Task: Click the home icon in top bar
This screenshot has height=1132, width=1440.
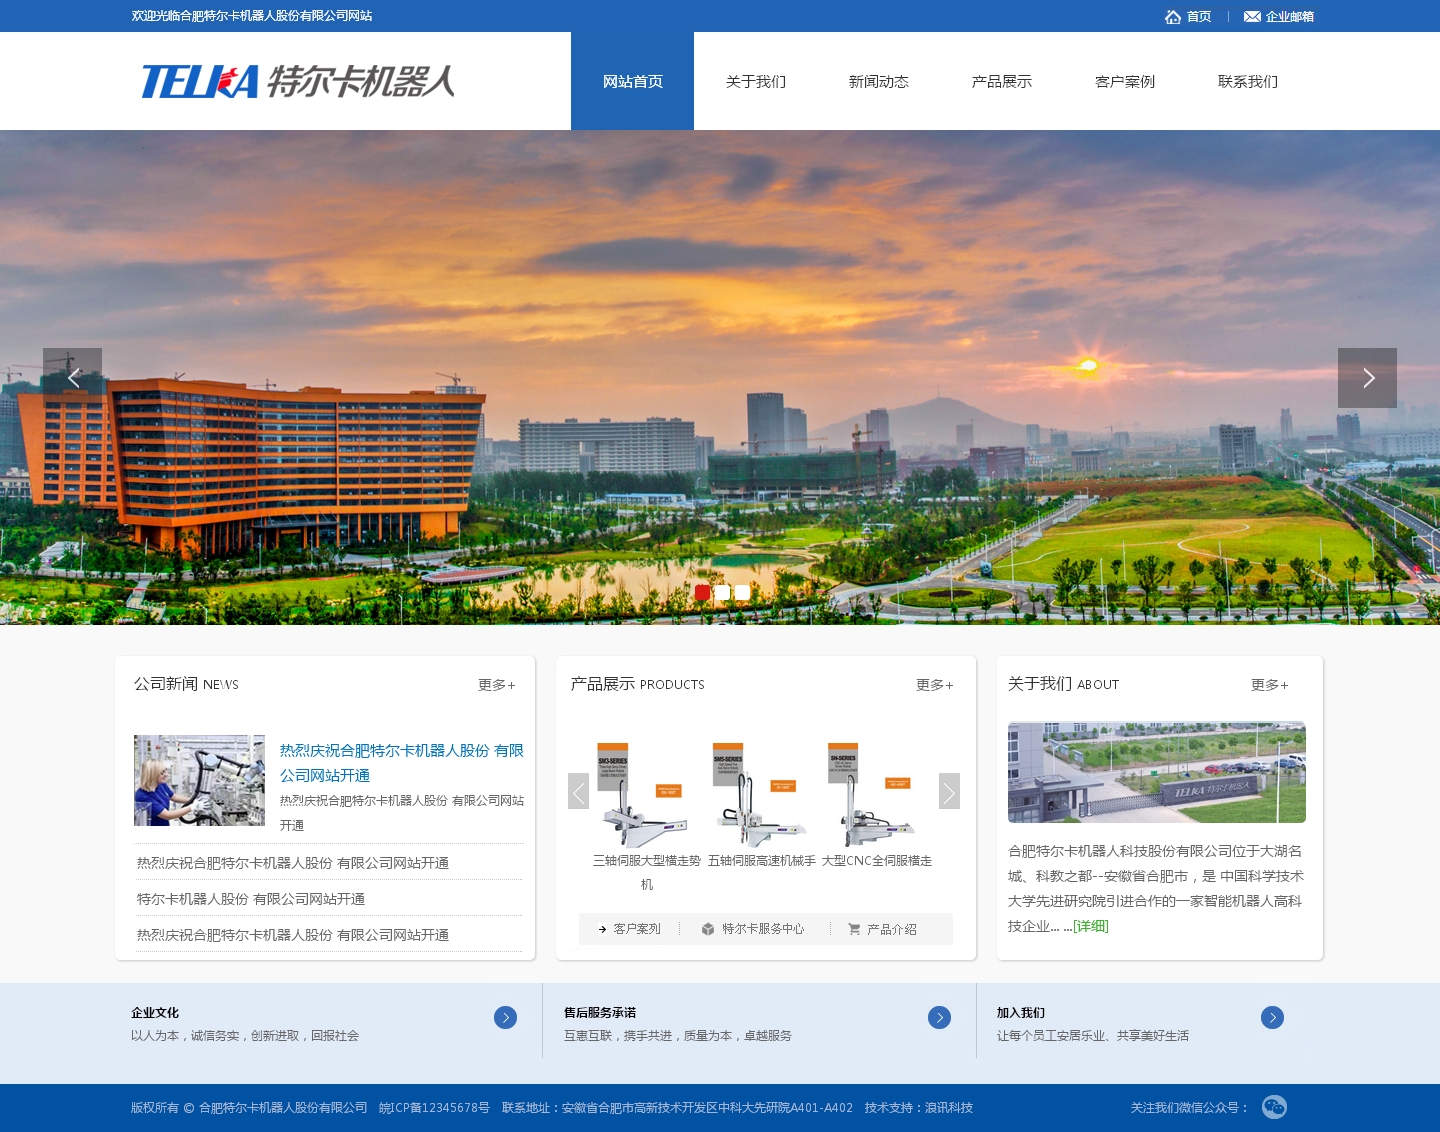Action: pyautogui.click(x=1173, y=17)
